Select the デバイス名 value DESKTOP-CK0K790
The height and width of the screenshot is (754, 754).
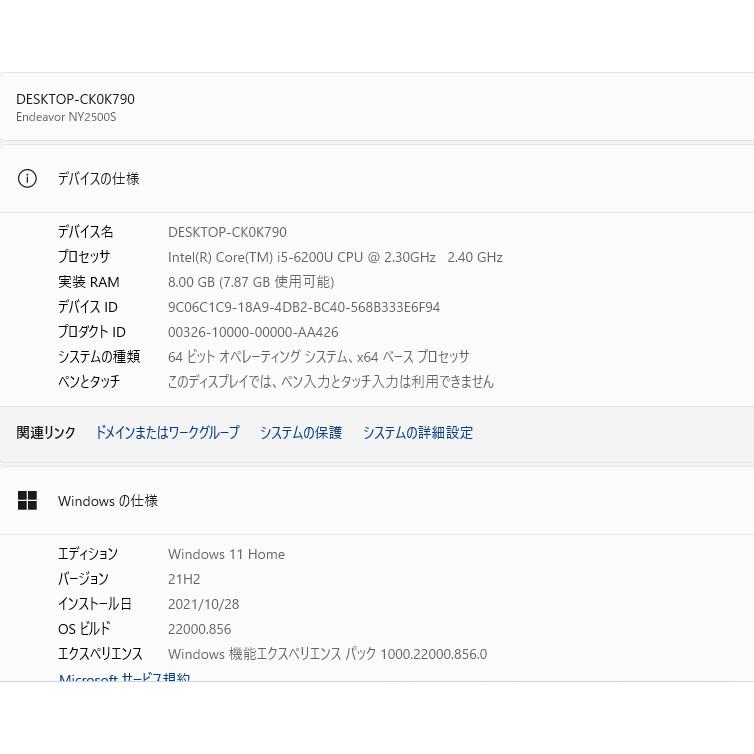pos(227,232)
